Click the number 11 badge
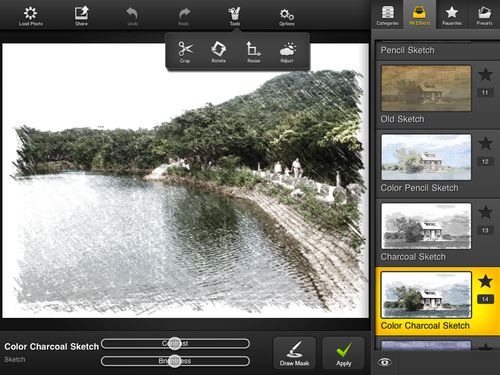The image size is (500, 375). pyautogui.click(x=485, y=93)
